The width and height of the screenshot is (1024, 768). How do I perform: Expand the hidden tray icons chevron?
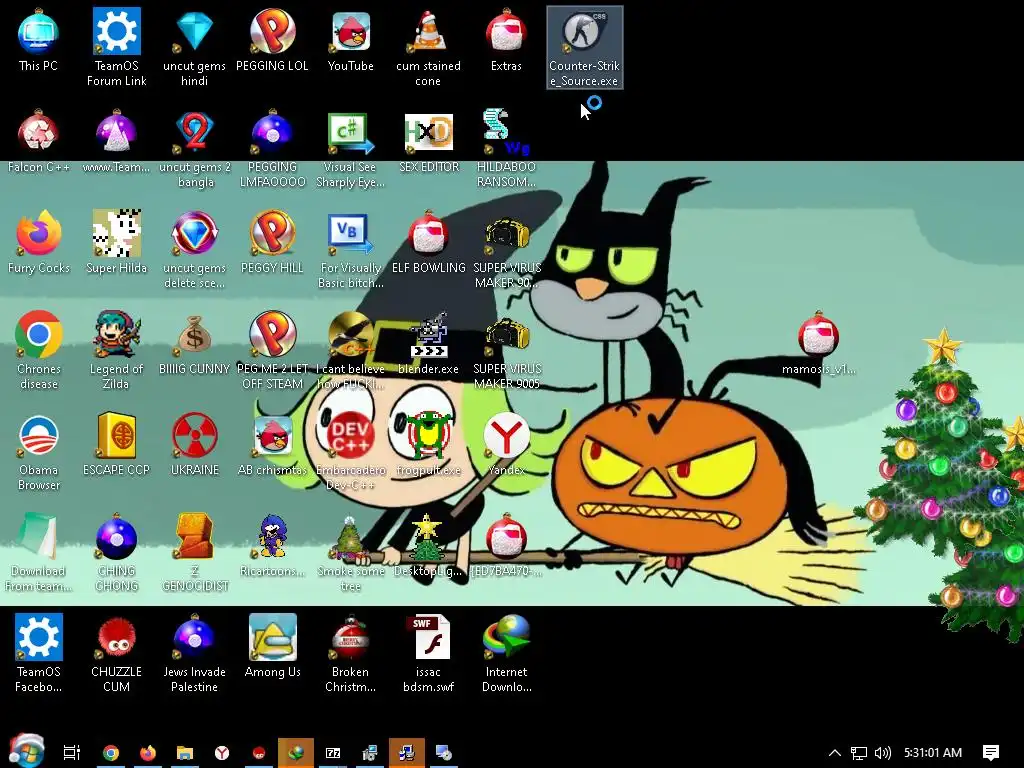[x=835, y=753]
